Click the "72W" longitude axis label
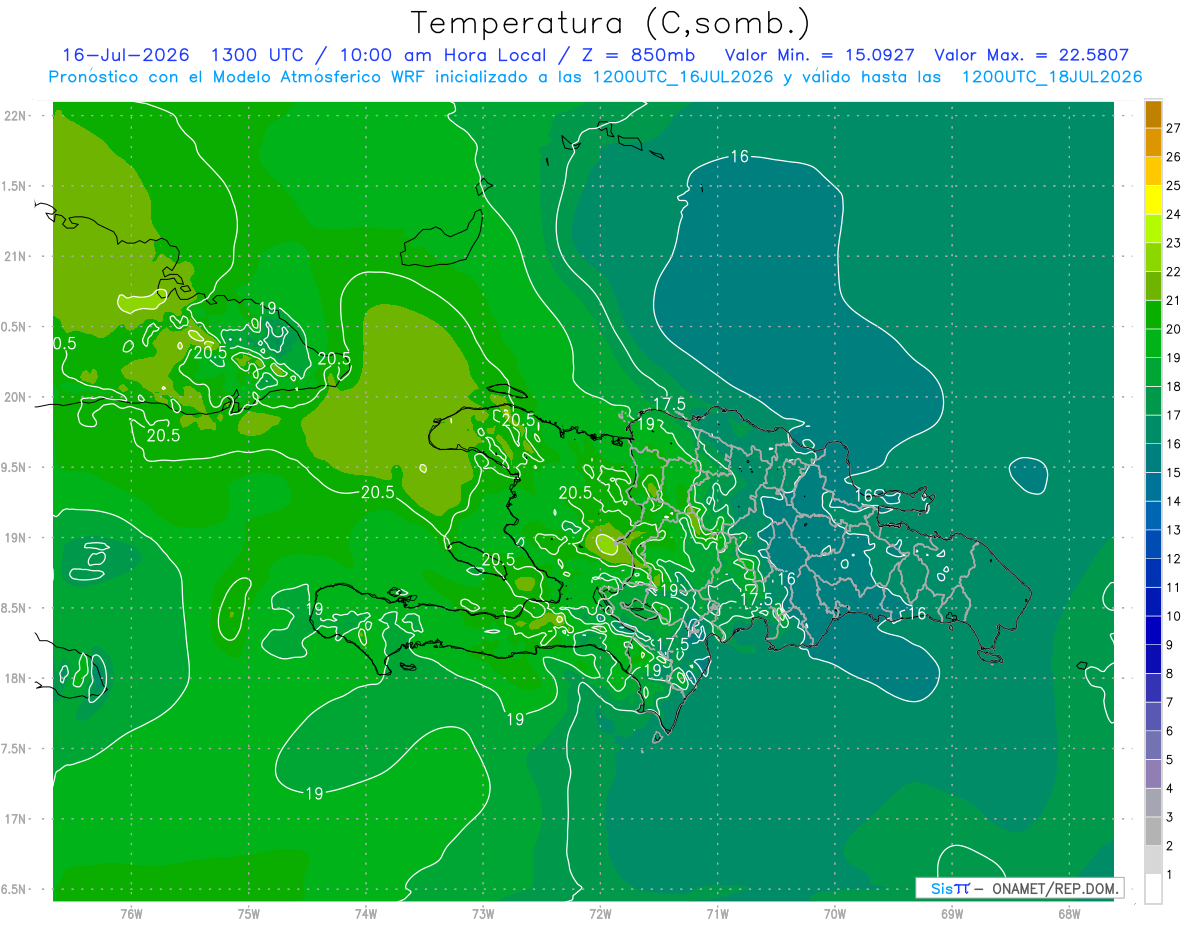Screen dimensions: 1200x927 tap(600, 914)
